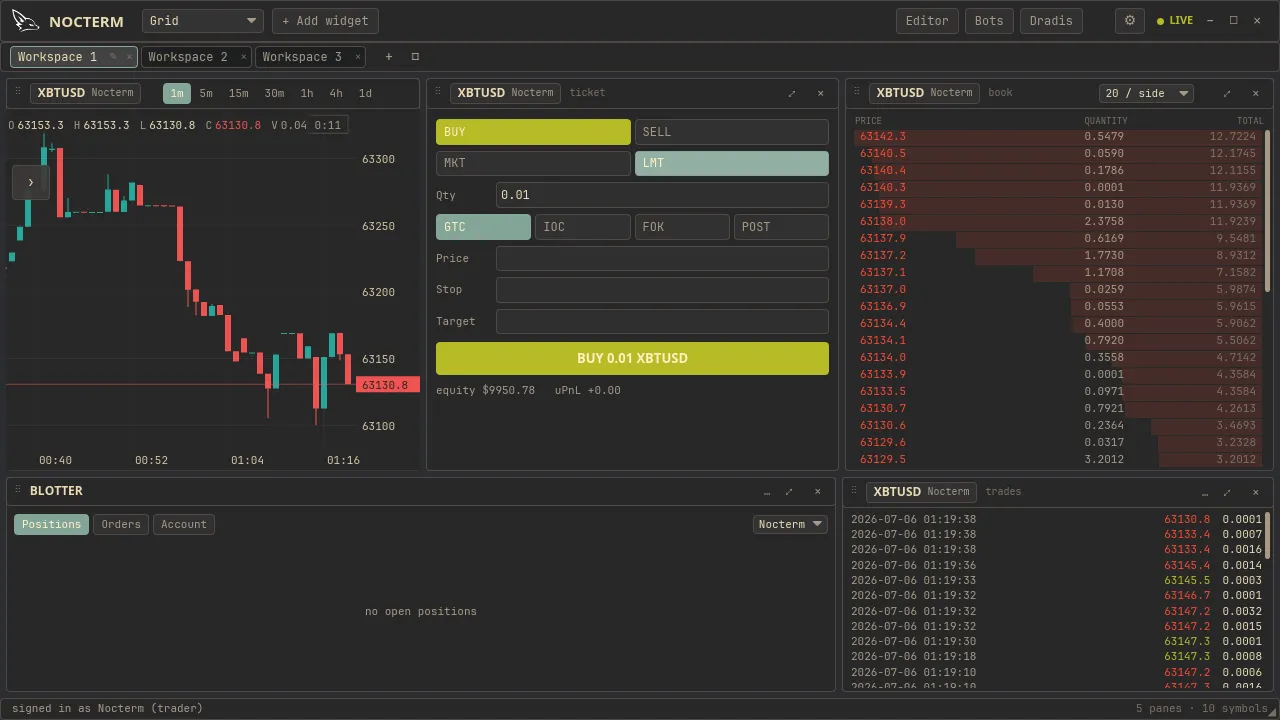Close the ticket panel
Viewport: 1280px width, 720px height.
[x=821, y=93]
